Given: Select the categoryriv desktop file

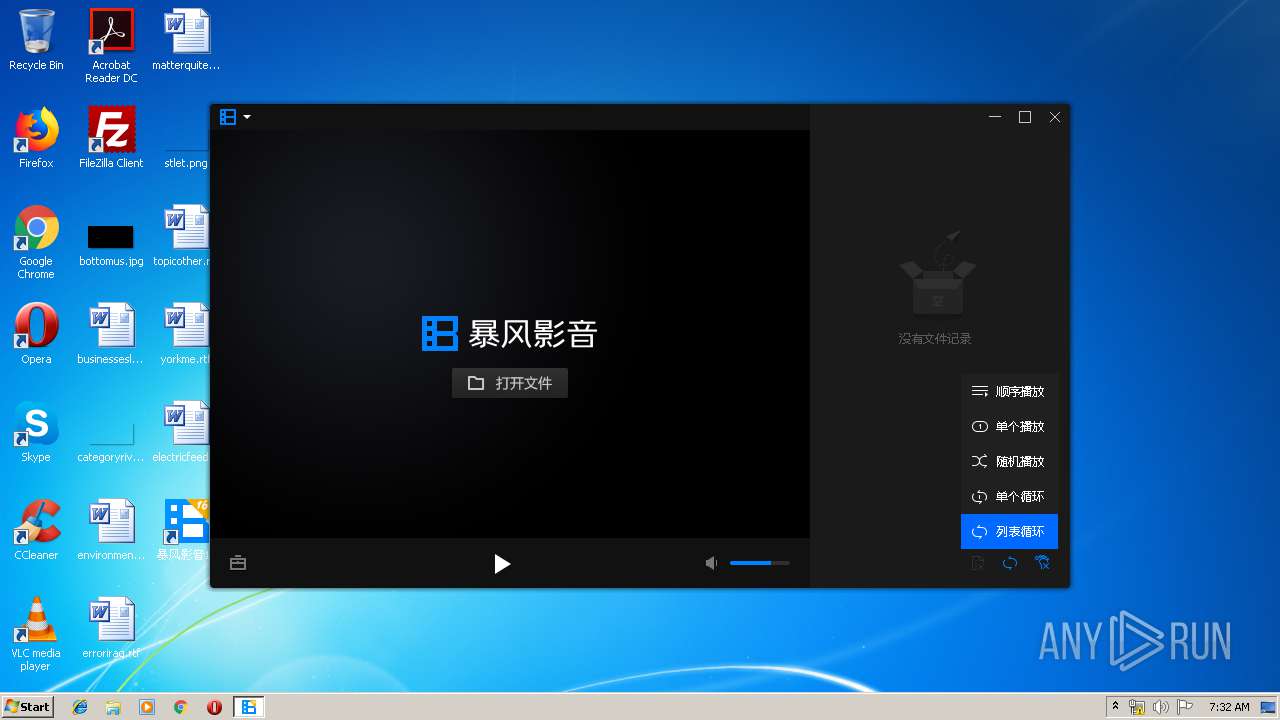Looking at the screenshot, I should [x=111, y=442].
